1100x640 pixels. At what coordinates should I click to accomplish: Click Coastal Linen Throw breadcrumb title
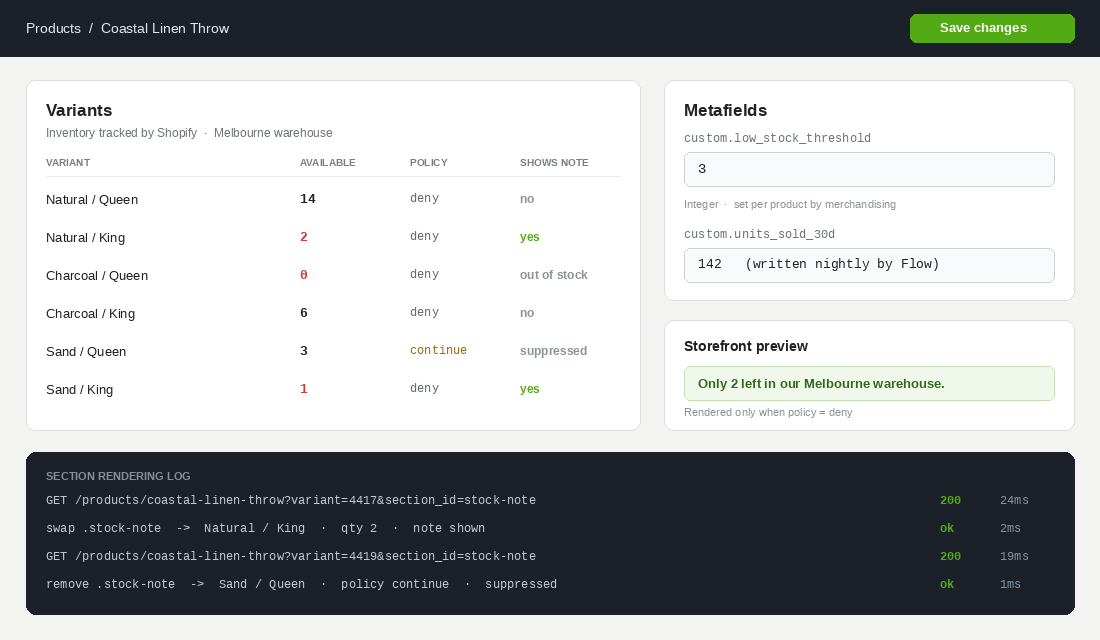coord(165,28)
